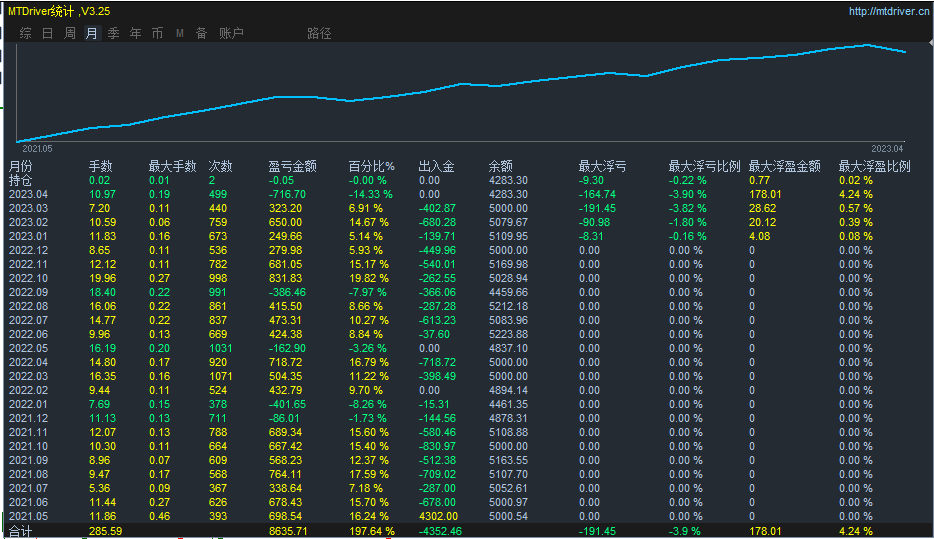Select the 2022.12 month row
The height and width of the screenshot is (539, 934).
29,250
